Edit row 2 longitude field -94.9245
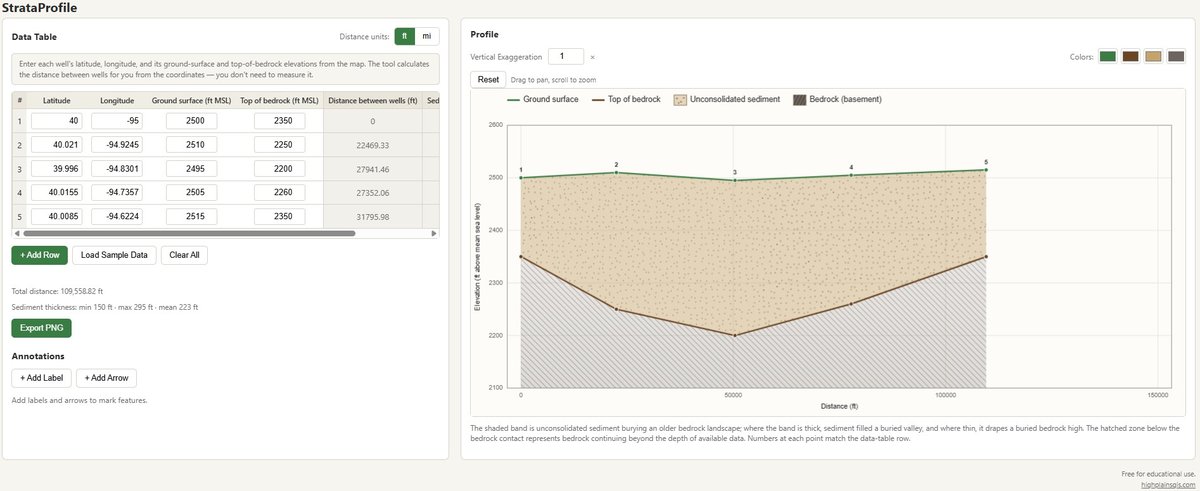1200x491 pixels. tap(117, 145)
